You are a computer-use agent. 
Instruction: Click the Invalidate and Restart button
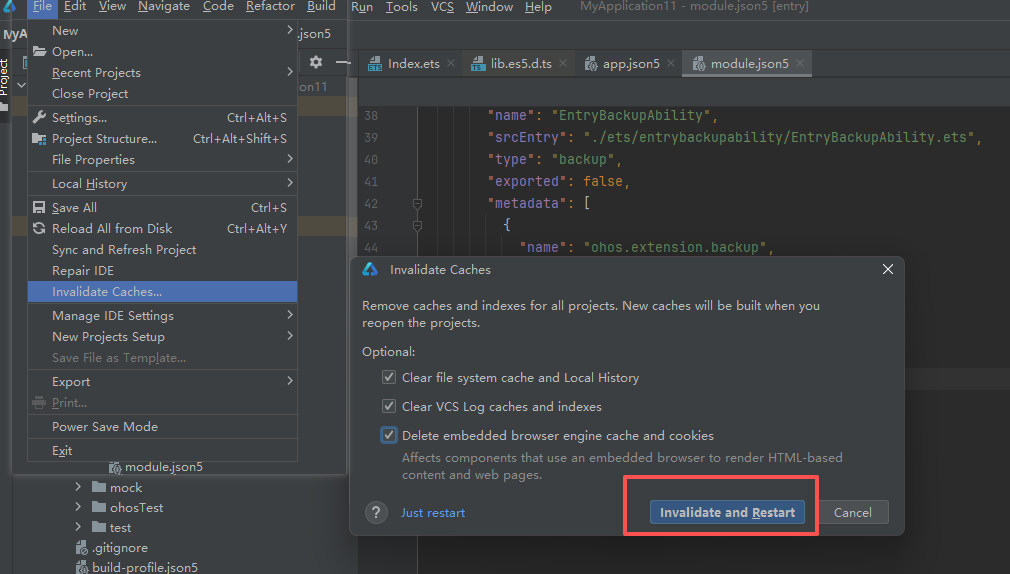coord(727,513)
